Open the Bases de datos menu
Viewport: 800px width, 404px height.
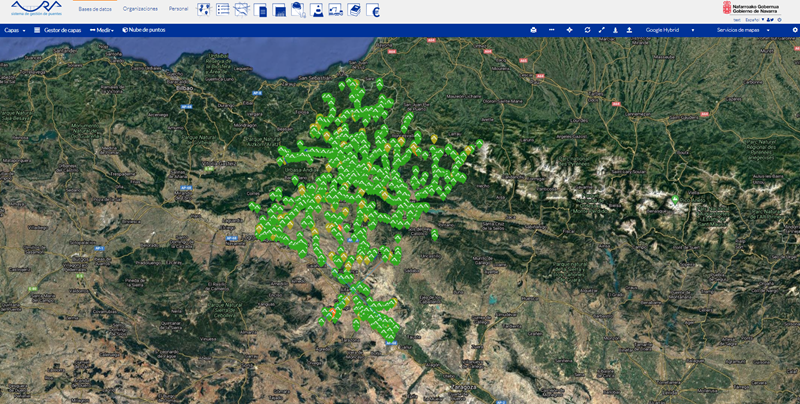coord(95,8)
